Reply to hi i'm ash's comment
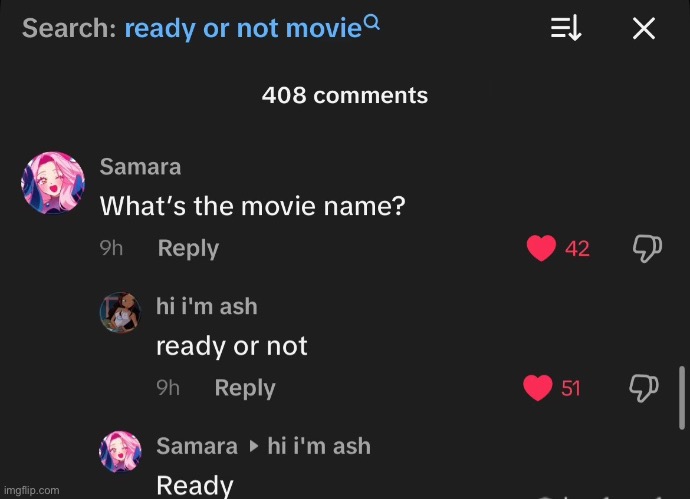690x499 pixels. (x=245, y=388)
